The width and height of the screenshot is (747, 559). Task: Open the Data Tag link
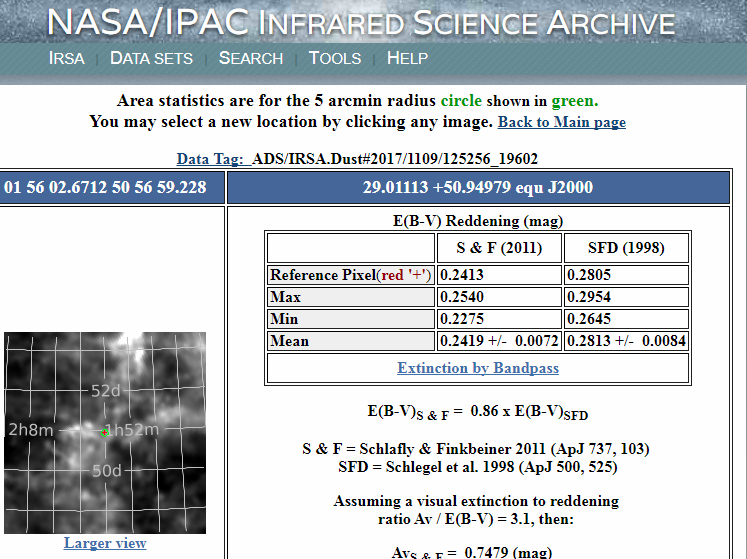click(x=214, y=159)
